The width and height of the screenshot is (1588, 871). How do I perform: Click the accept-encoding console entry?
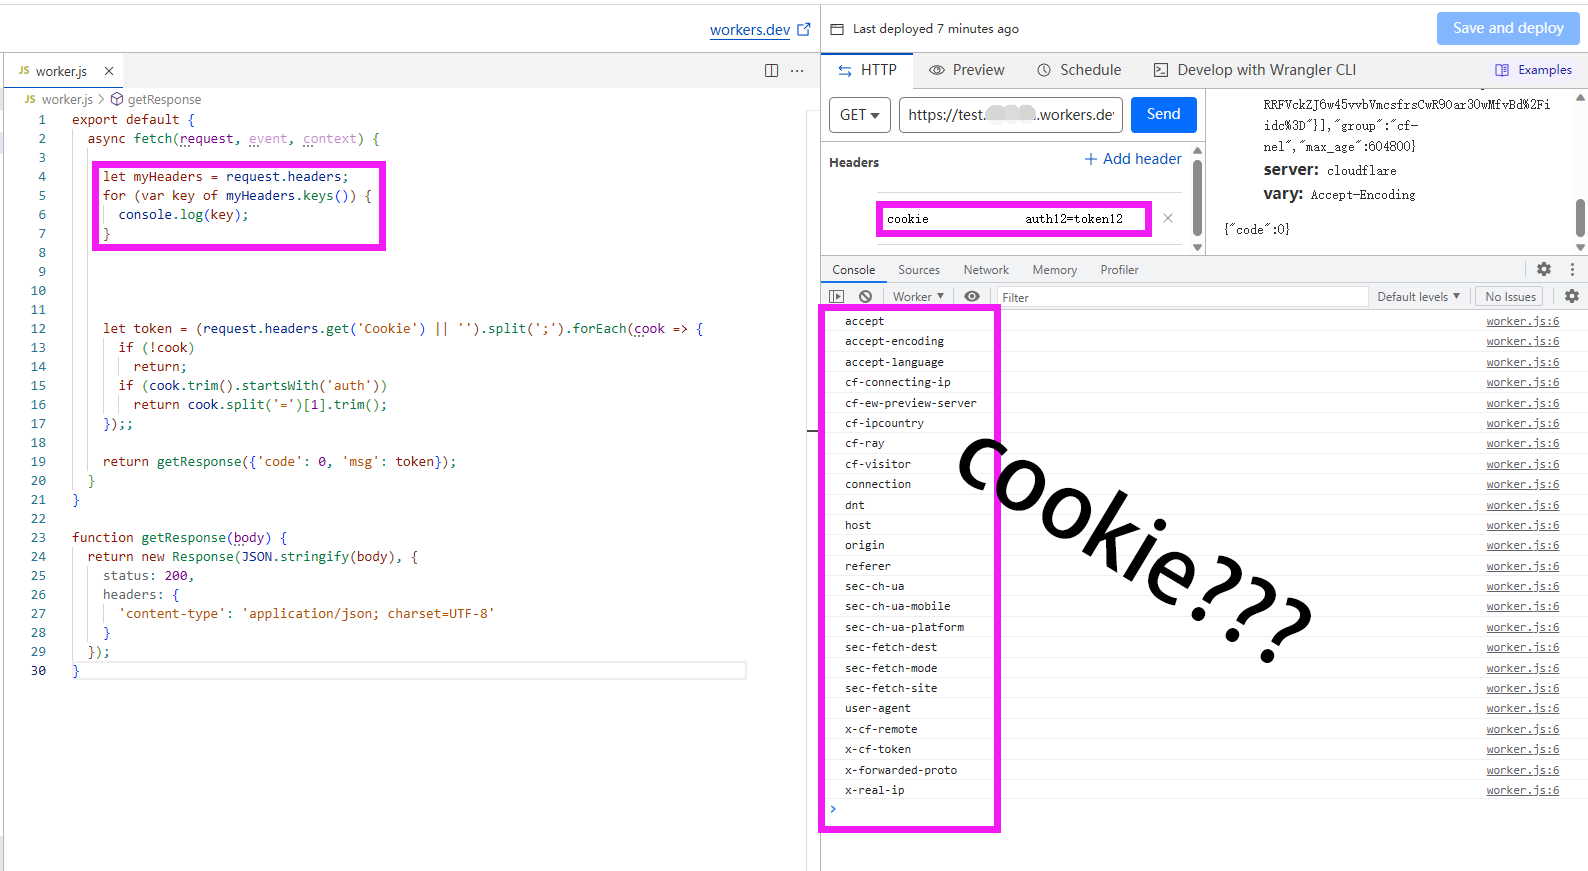pyautogui.click(x=894, y=341)
